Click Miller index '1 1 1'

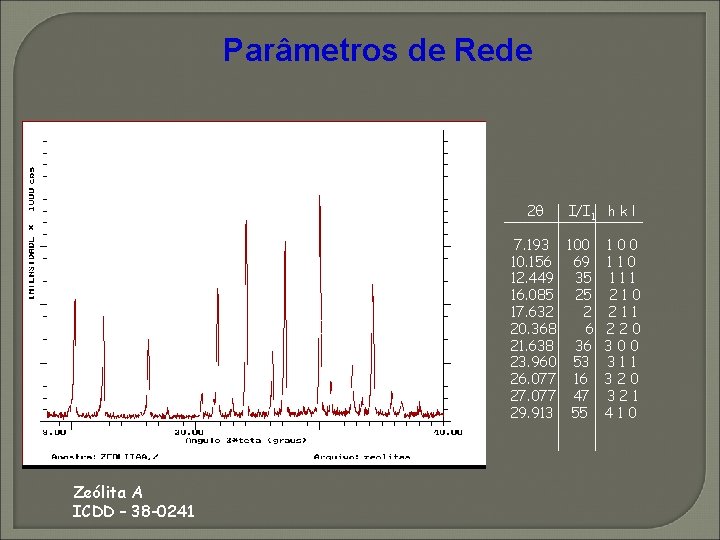[x=622, y=278]
